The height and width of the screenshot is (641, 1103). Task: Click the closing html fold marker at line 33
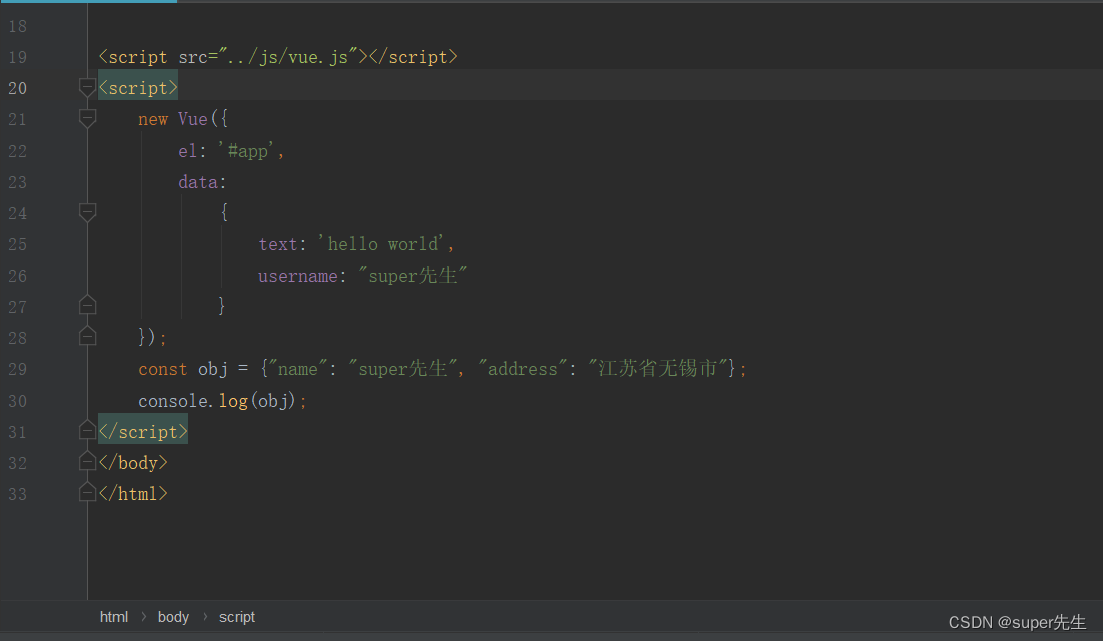tap(87, 492)
